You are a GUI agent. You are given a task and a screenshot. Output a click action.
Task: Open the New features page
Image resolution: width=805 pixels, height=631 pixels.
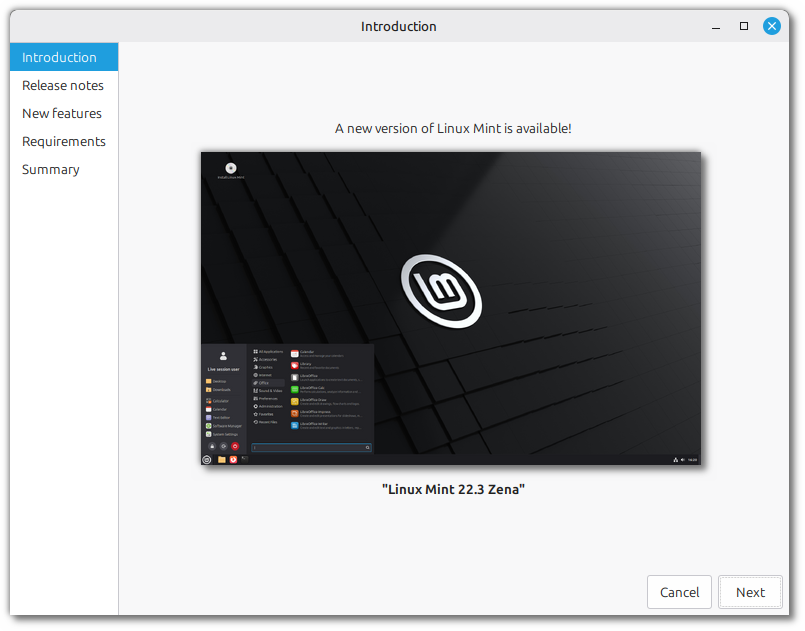[x=62, y=113]
